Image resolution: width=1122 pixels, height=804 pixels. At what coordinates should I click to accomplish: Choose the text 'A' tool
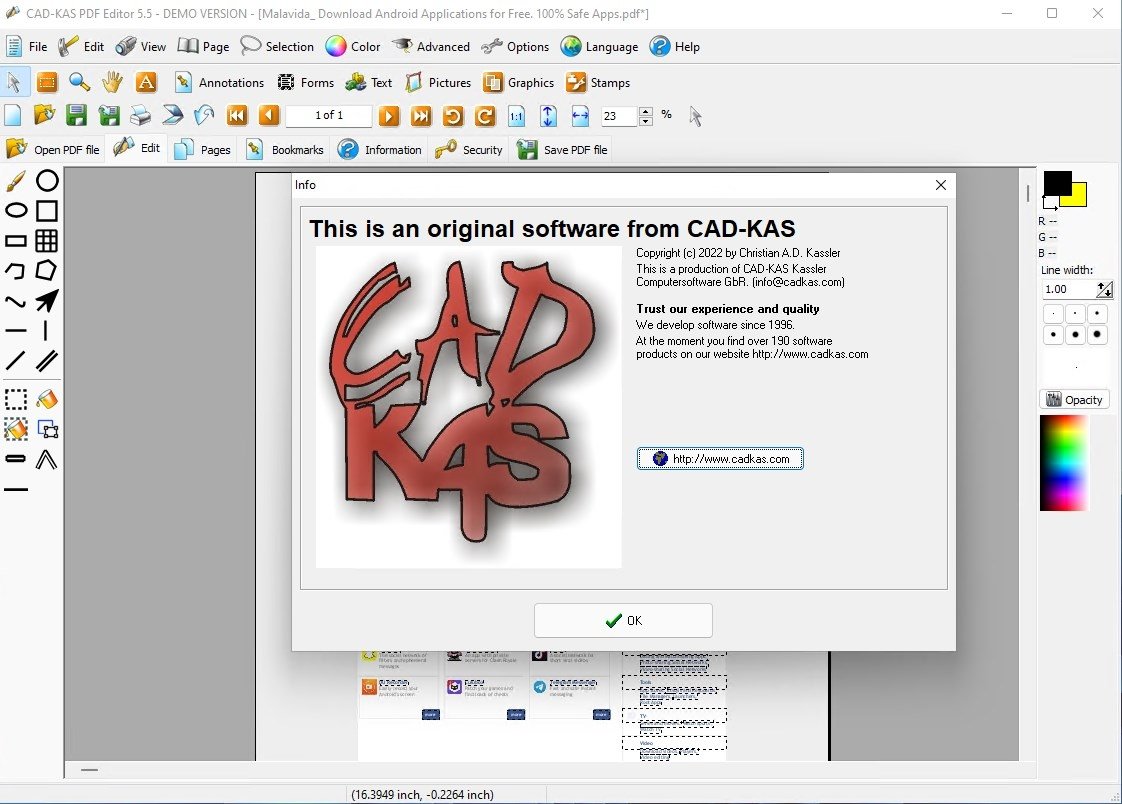point(146,82)
